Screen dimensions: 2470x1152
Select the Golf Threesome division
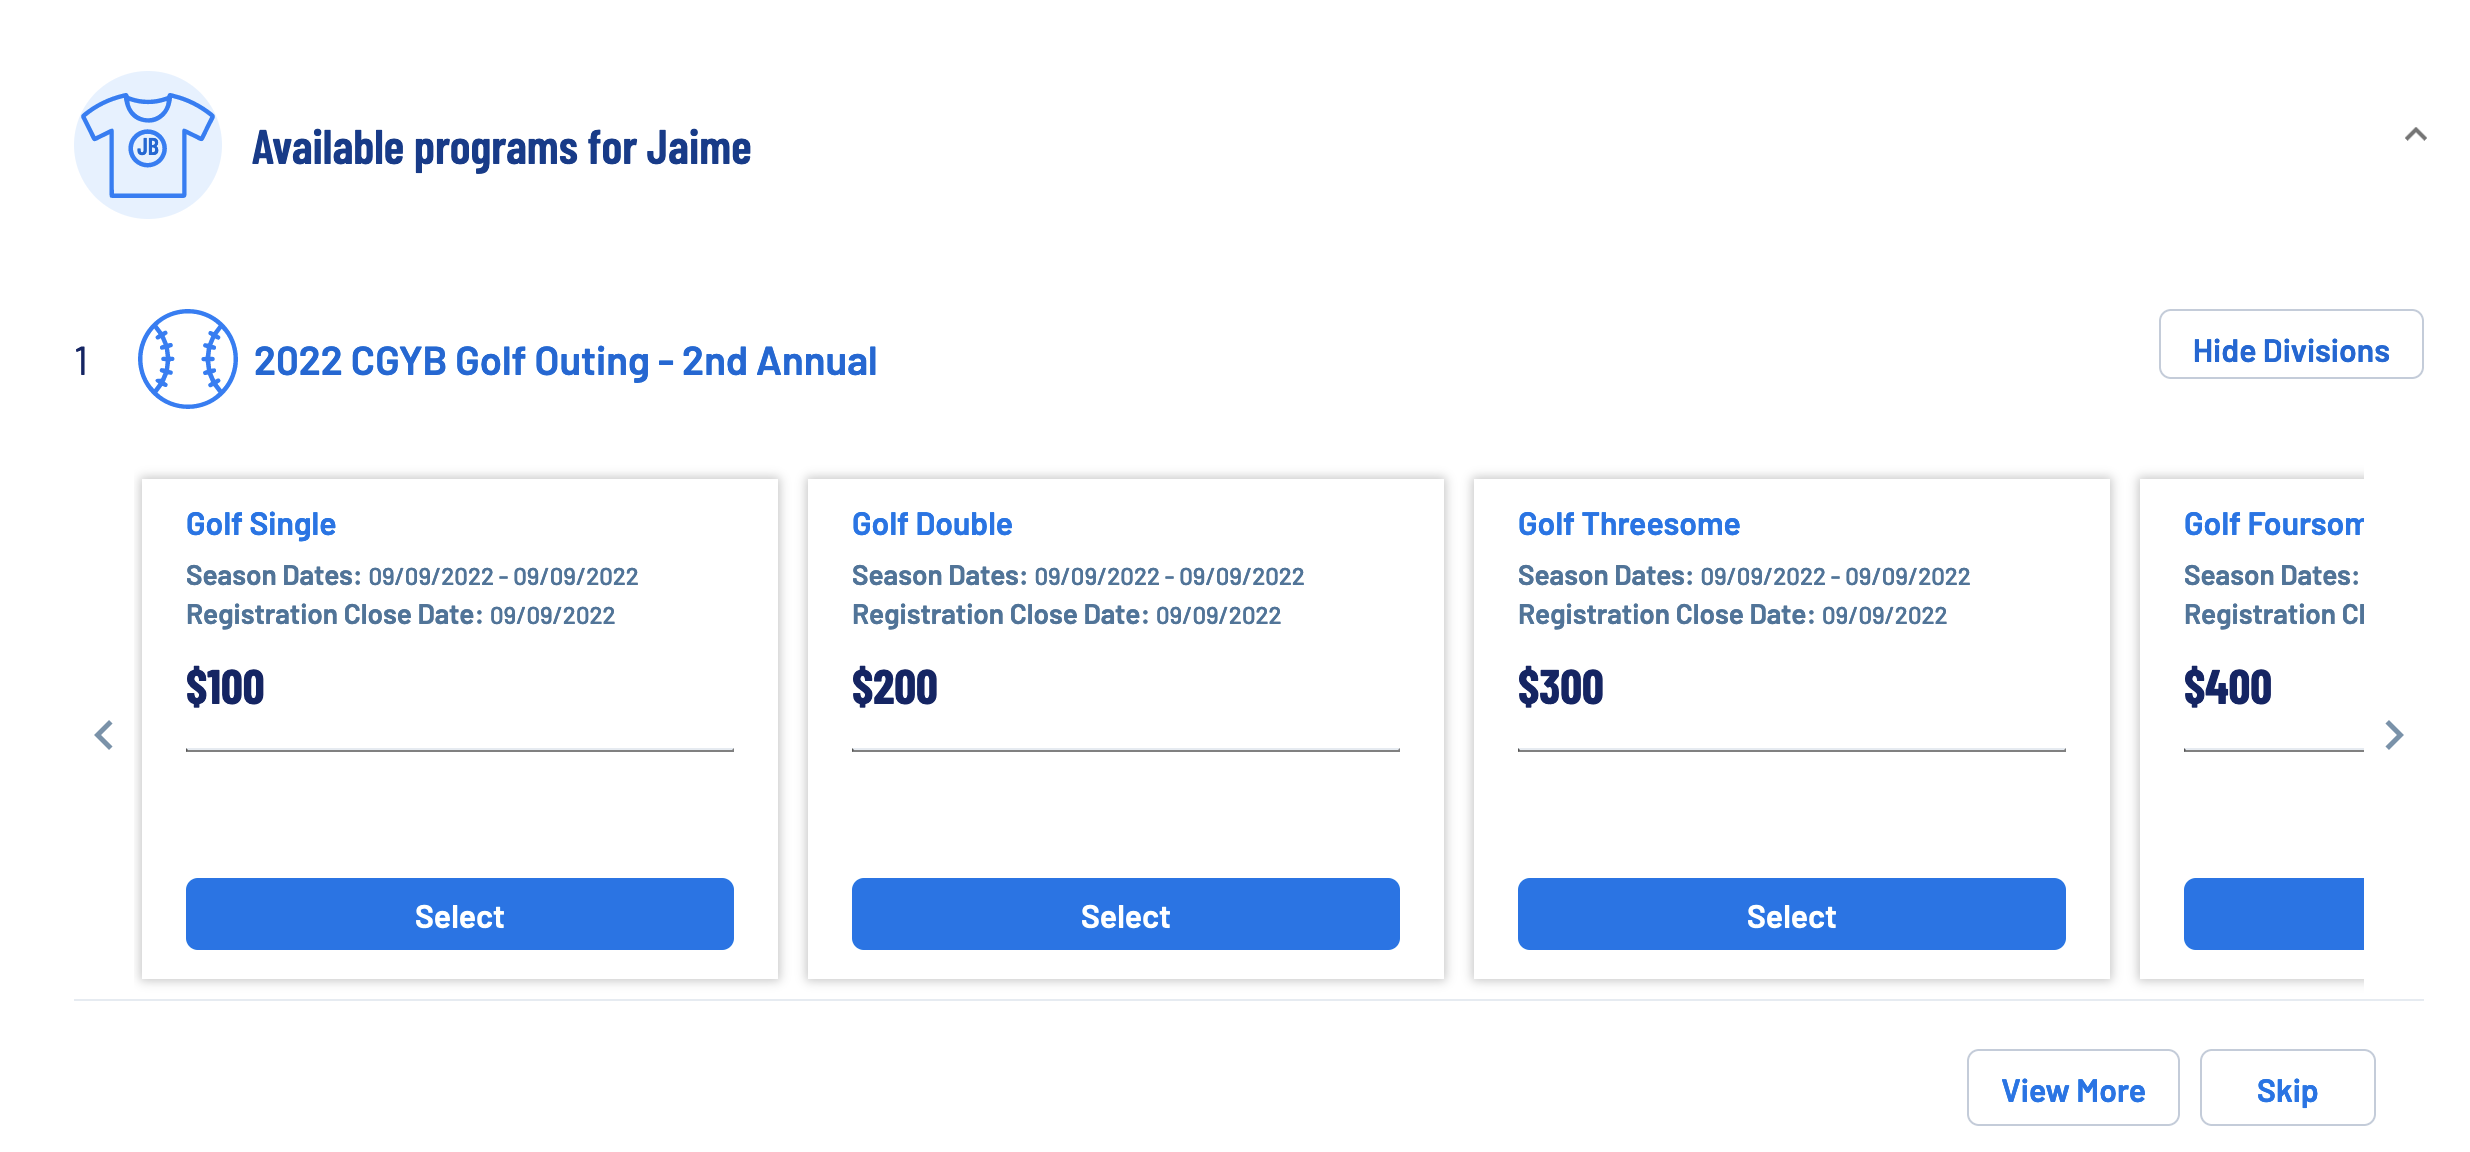1792,915
